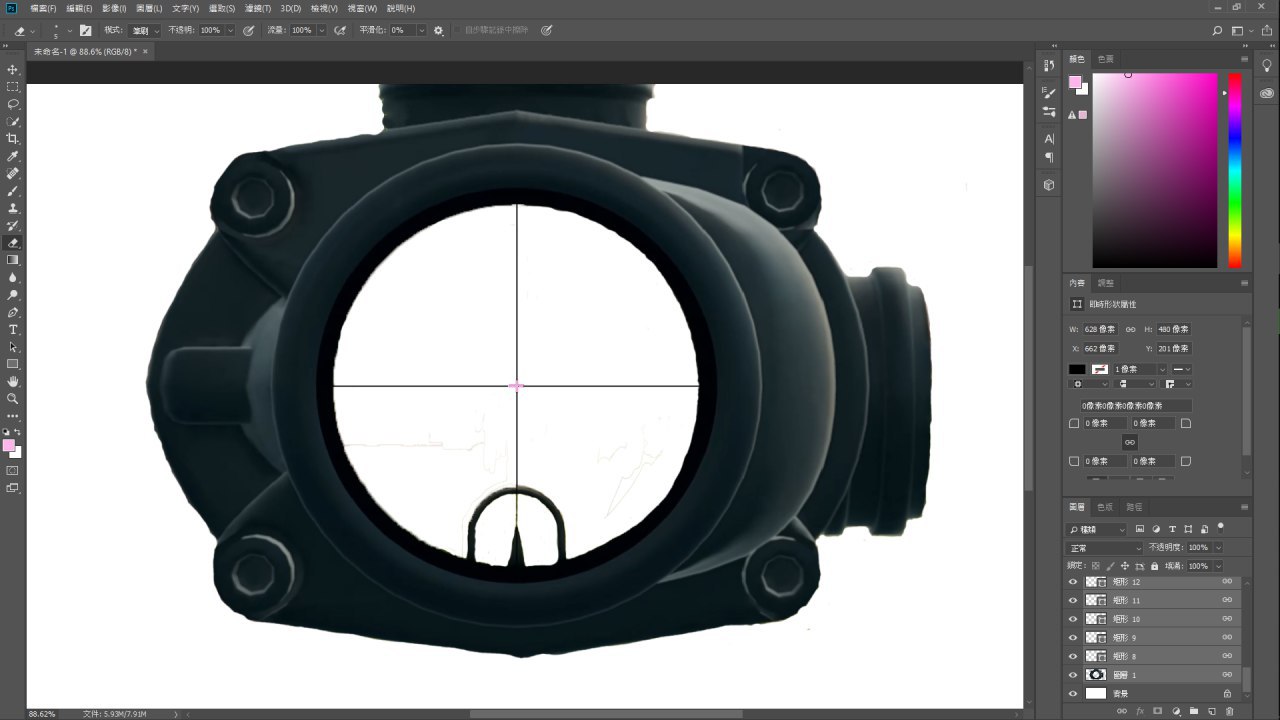
Task: Hide the 矩形 9 layer
Action: [1073, 637]
